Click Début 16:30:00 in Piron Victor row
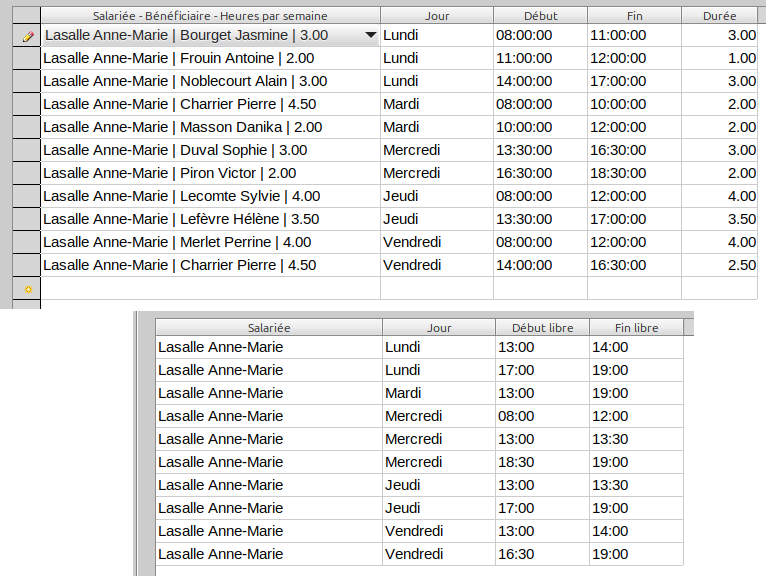This screenshot has width=772, height=576. click(541, 173)
